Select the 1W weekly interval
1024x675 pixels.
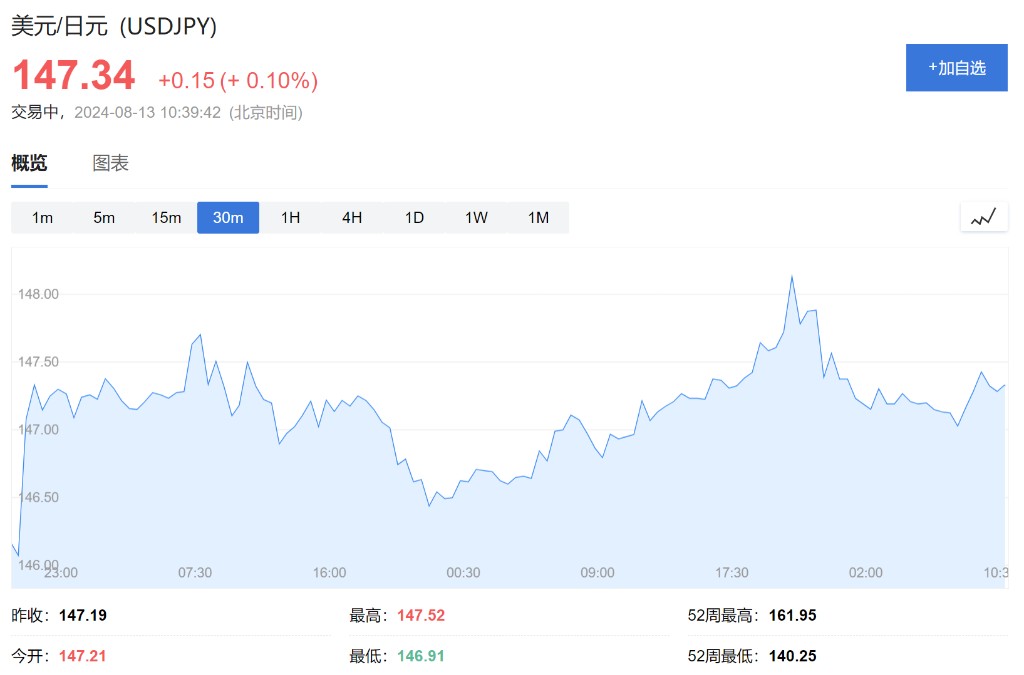476,218
